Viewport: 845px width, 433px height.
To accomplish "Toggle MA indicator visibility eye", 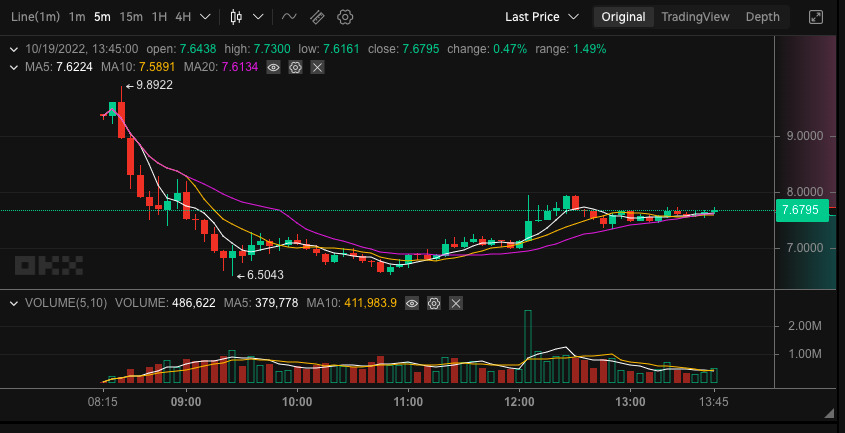I will (273, 67).
